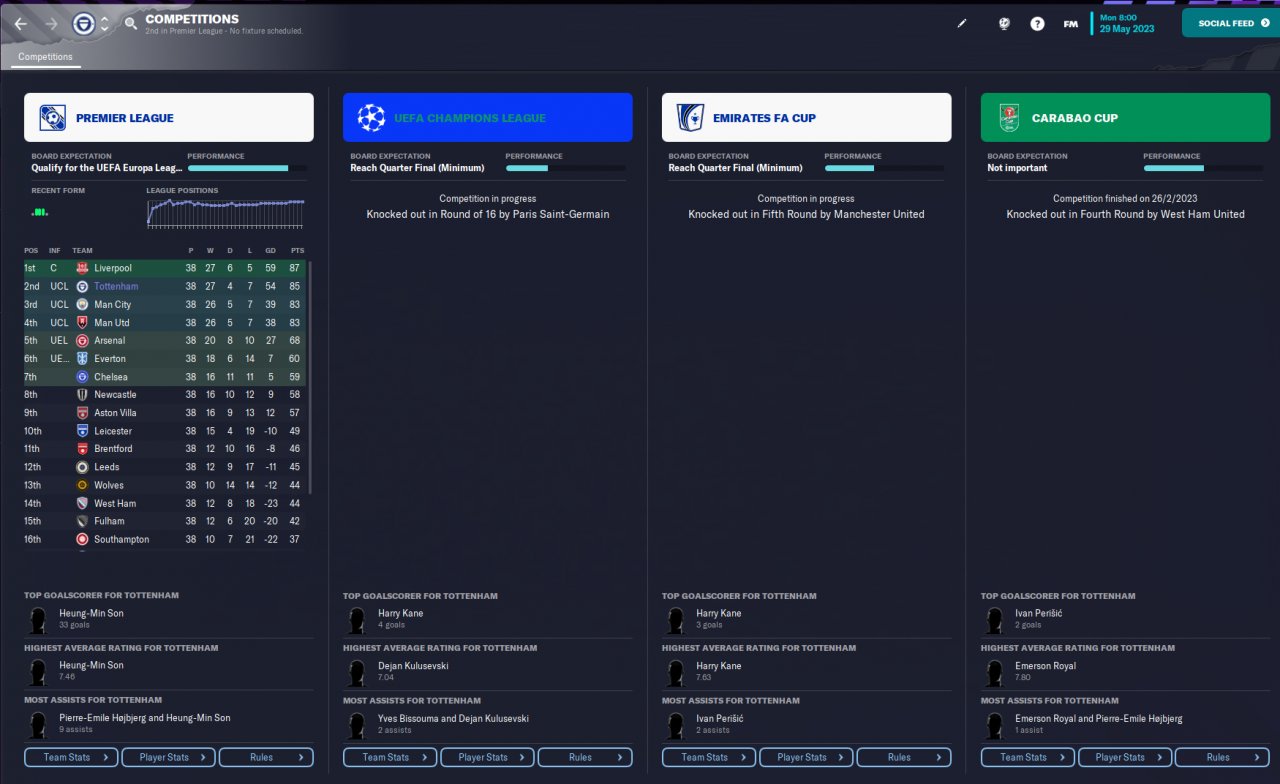
Task: Open the world globe icon
Action: coord(1004,23)
